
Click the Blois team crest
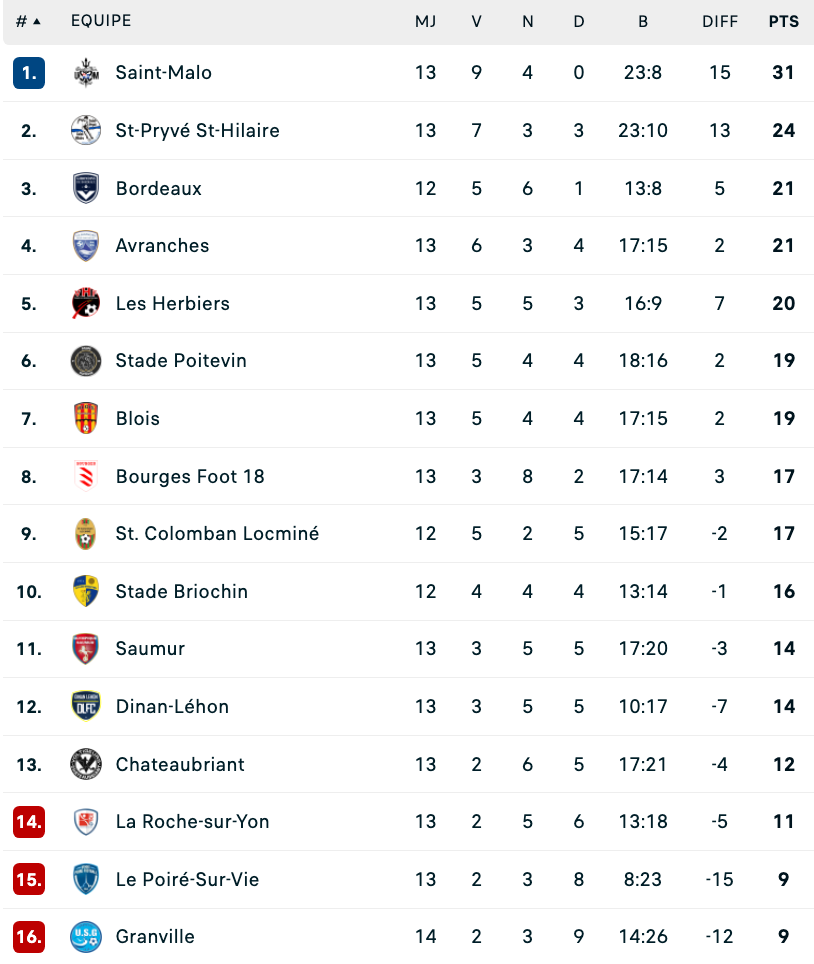point(86,418)
